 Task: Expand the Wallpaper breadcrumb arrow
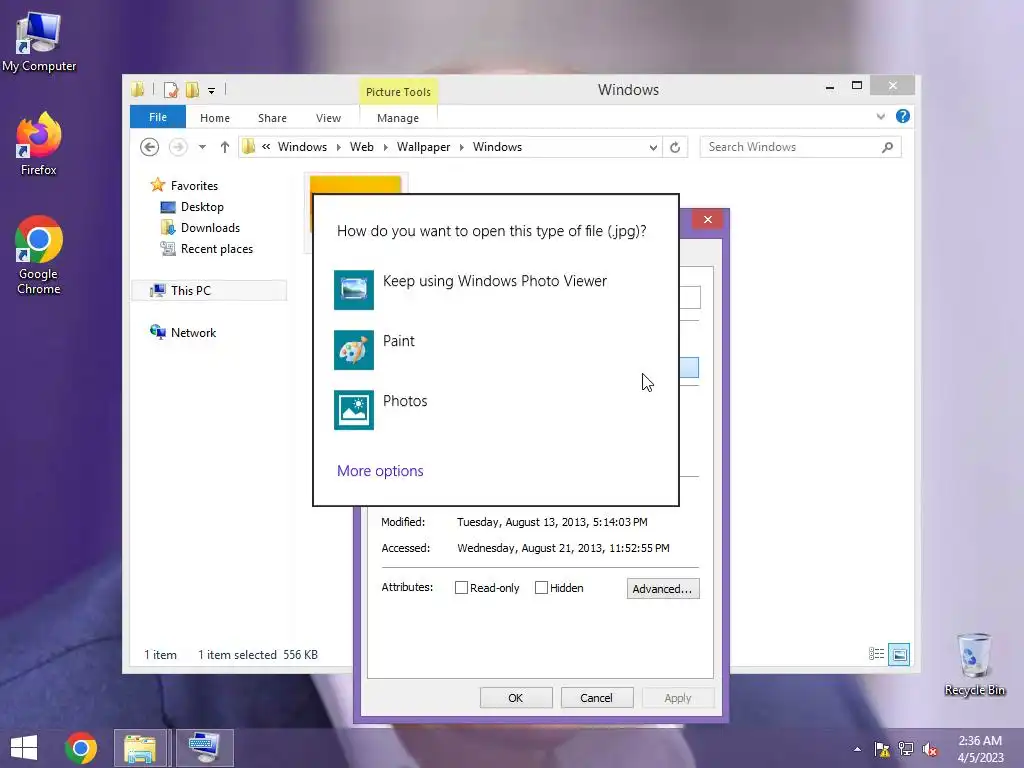pos(462,148)
